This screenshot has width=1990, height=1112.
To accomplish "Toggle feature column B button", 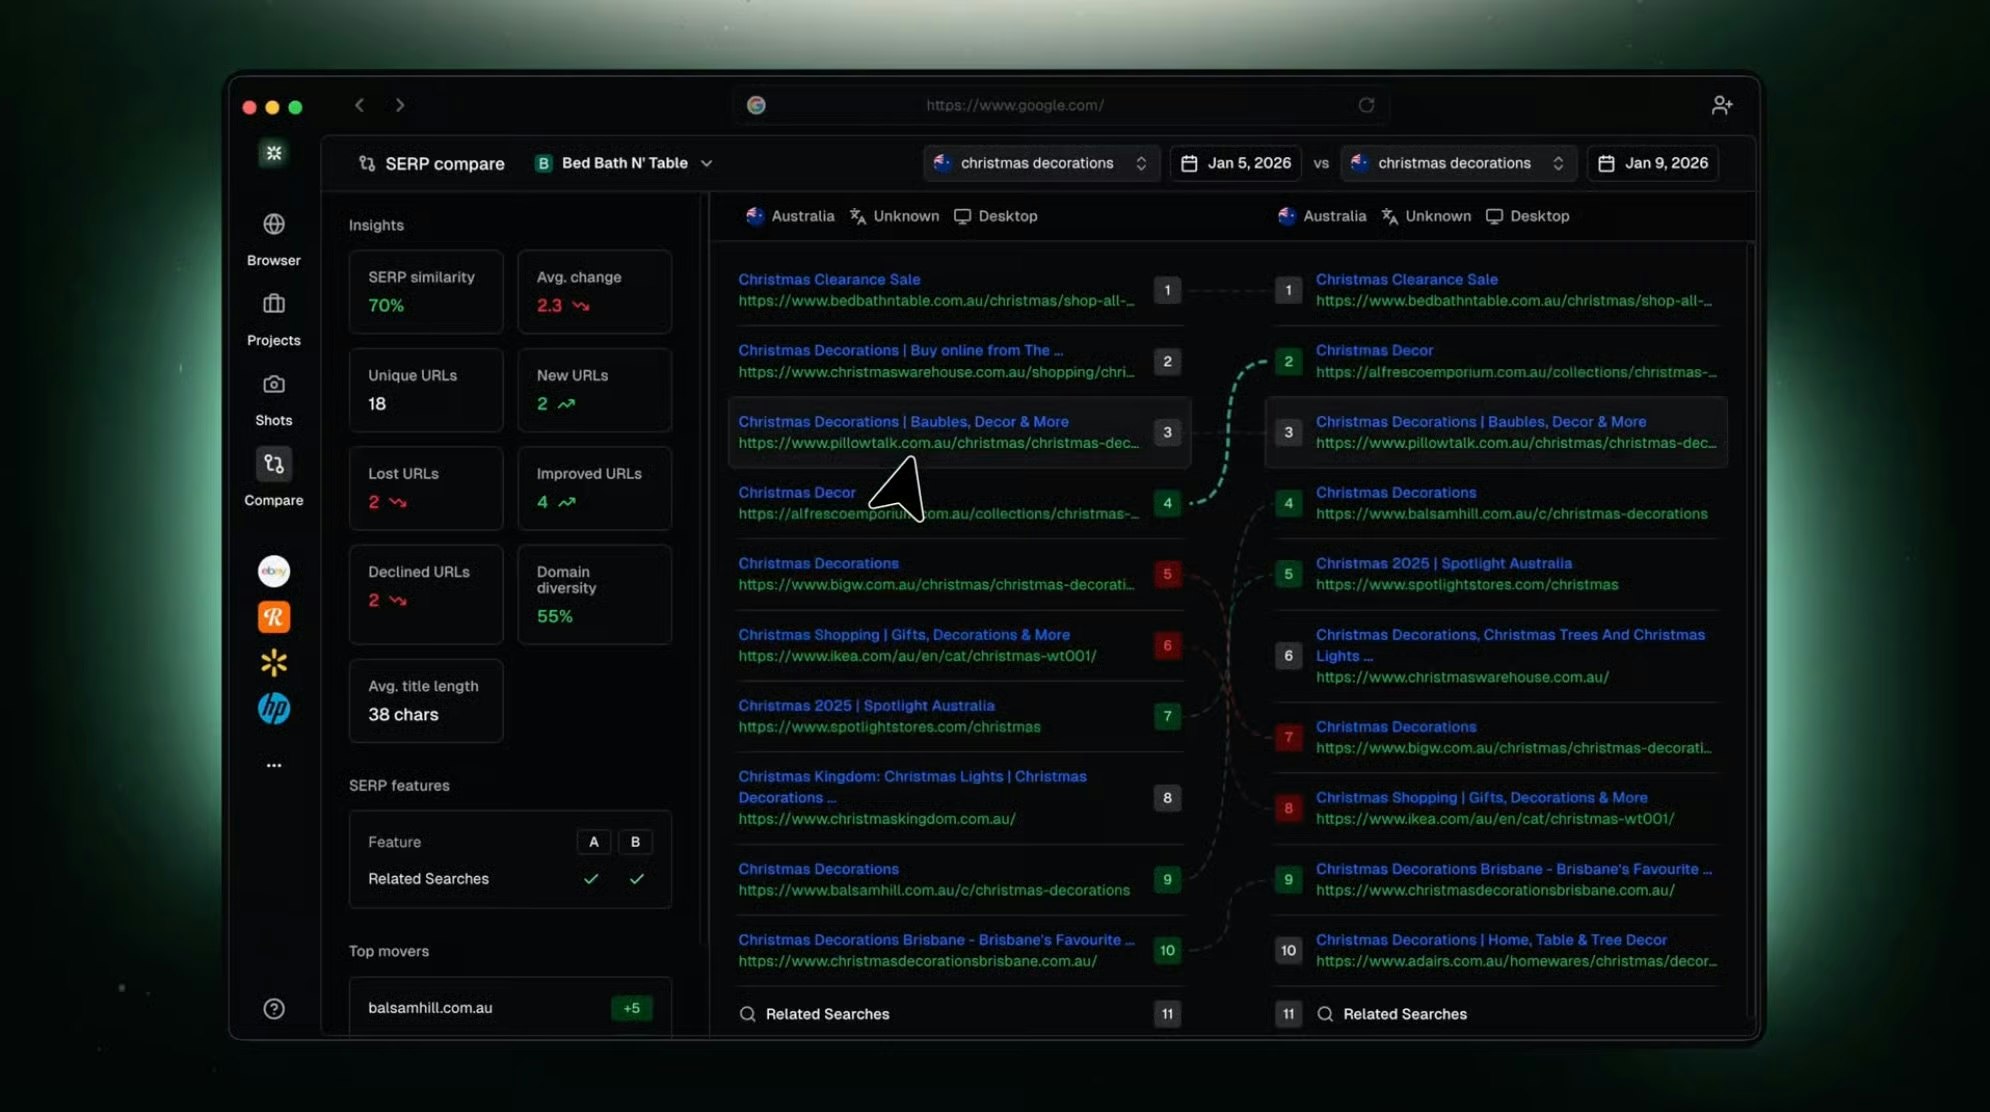I will click(635, 842).
